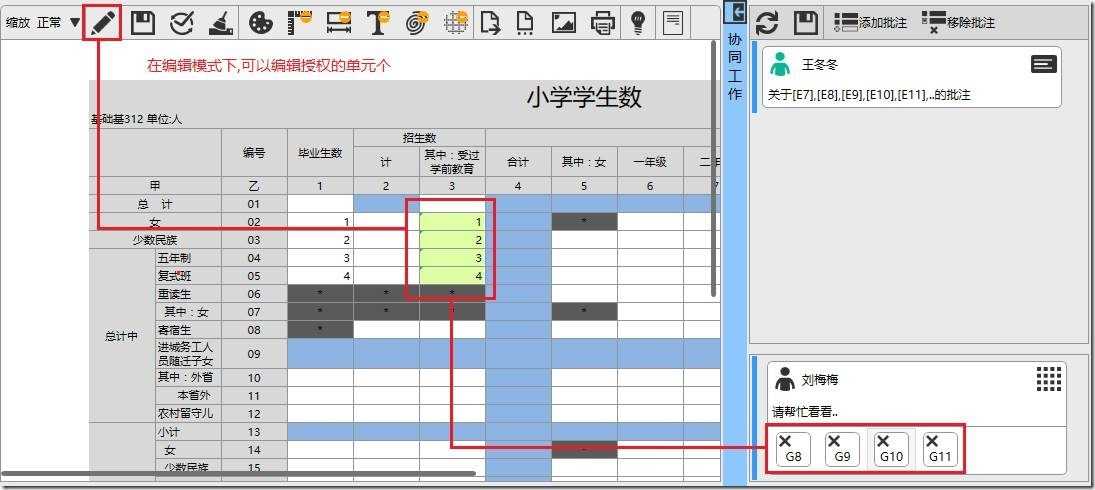Select green cell with value 3 in row 04
Screen dimensions: 1095x490
pyautogui.click(x=452, y=258)
